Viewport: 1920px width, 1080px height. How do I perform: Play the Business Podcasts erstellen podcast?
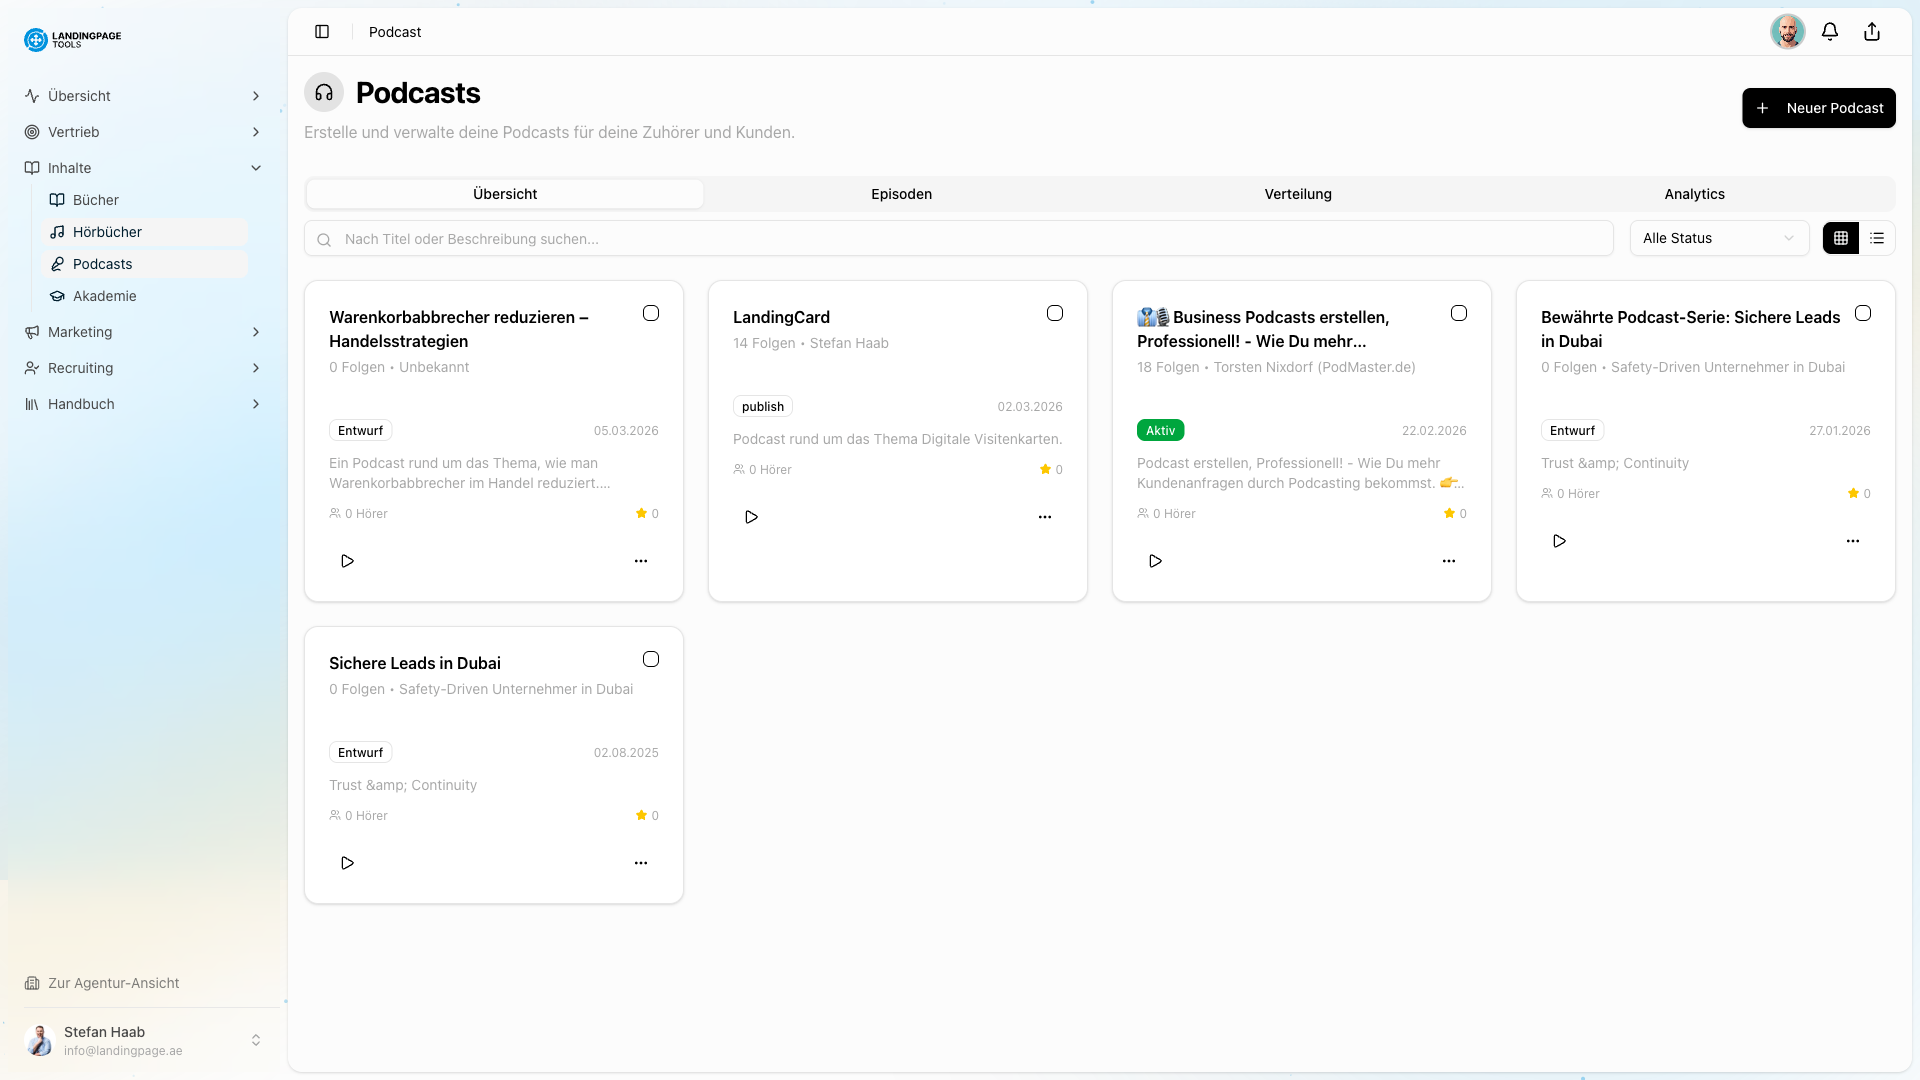pos(1155,561)
